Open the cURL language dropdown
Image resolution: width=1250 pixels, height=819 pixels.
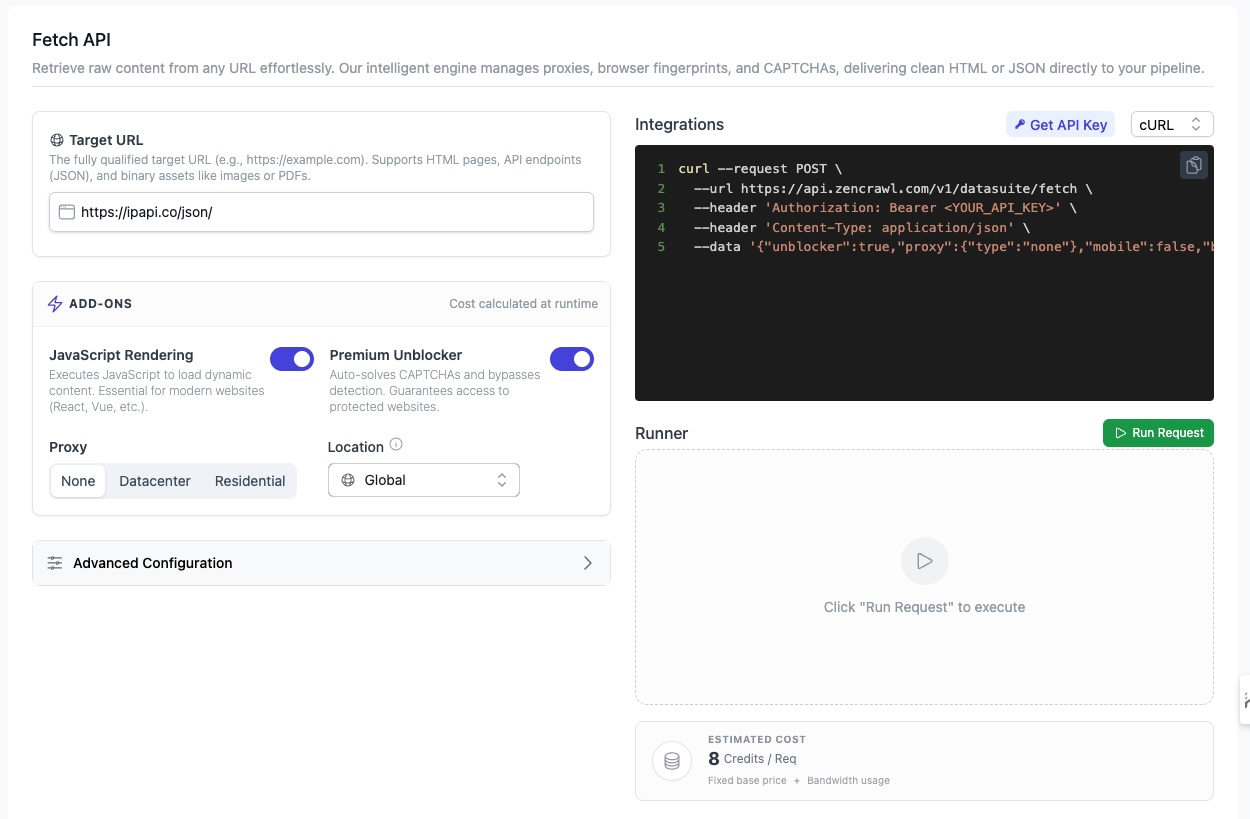pos(1171,125)
